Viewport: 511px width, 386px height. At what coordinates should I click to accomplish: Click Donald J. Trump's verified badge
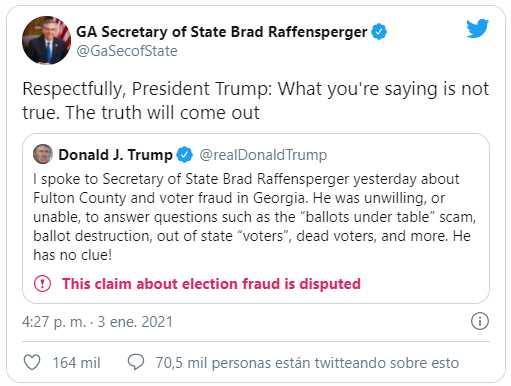[x=184, y=155]
